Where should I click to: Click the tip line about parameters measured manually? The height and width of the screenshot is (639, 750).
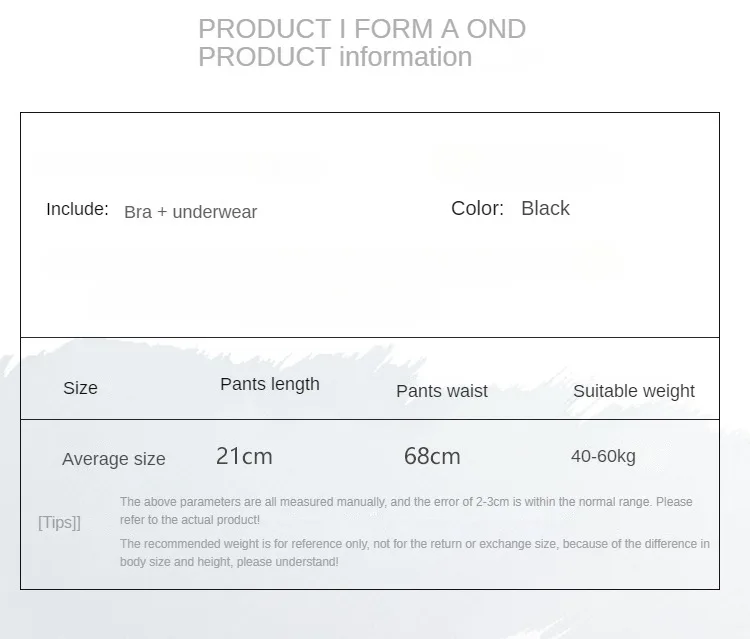[x=405, y=502]
